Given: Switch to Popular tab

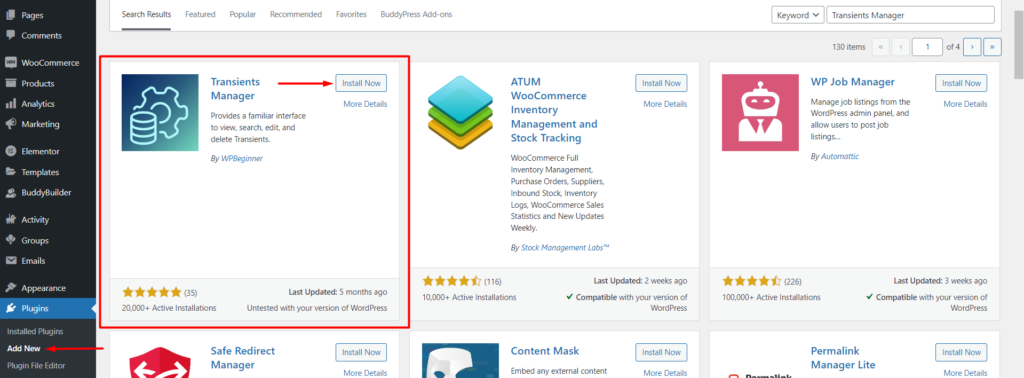Looking at the screenshot, I should click(x=242, y=14).
